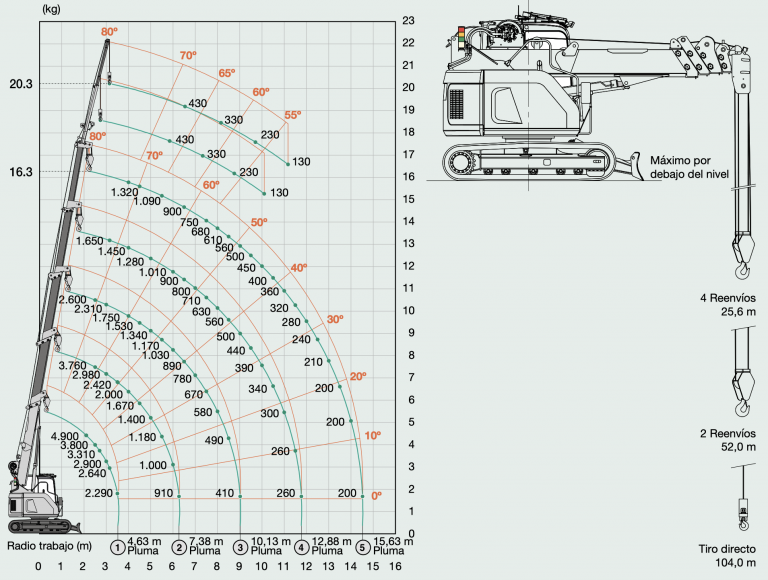The image size is (768, 580).
Task: Click the 15,63 m Pluma label
Action: point(393,546)
